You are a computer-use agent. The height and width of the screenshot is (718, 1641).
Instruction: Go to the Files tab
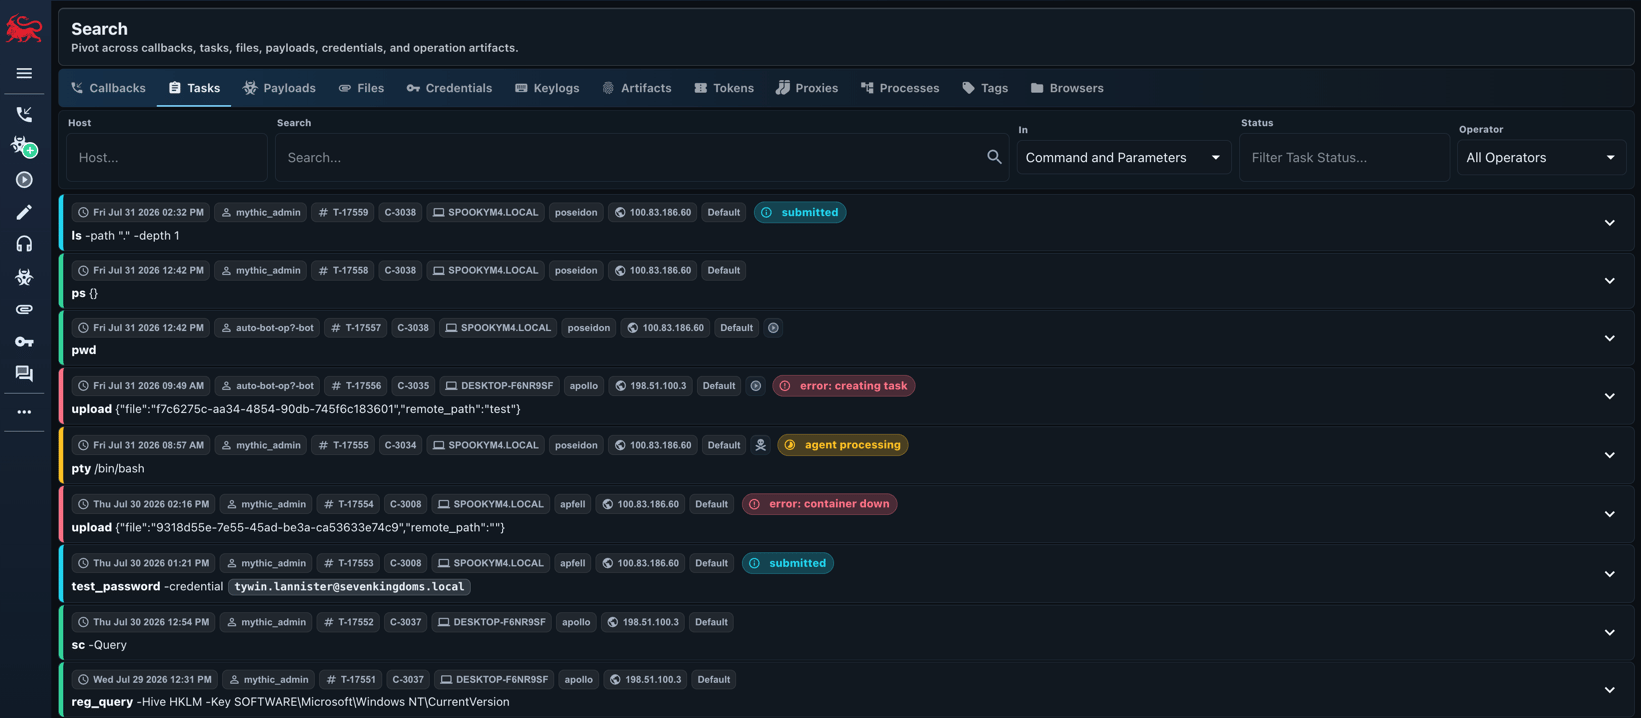click(361, 88)
